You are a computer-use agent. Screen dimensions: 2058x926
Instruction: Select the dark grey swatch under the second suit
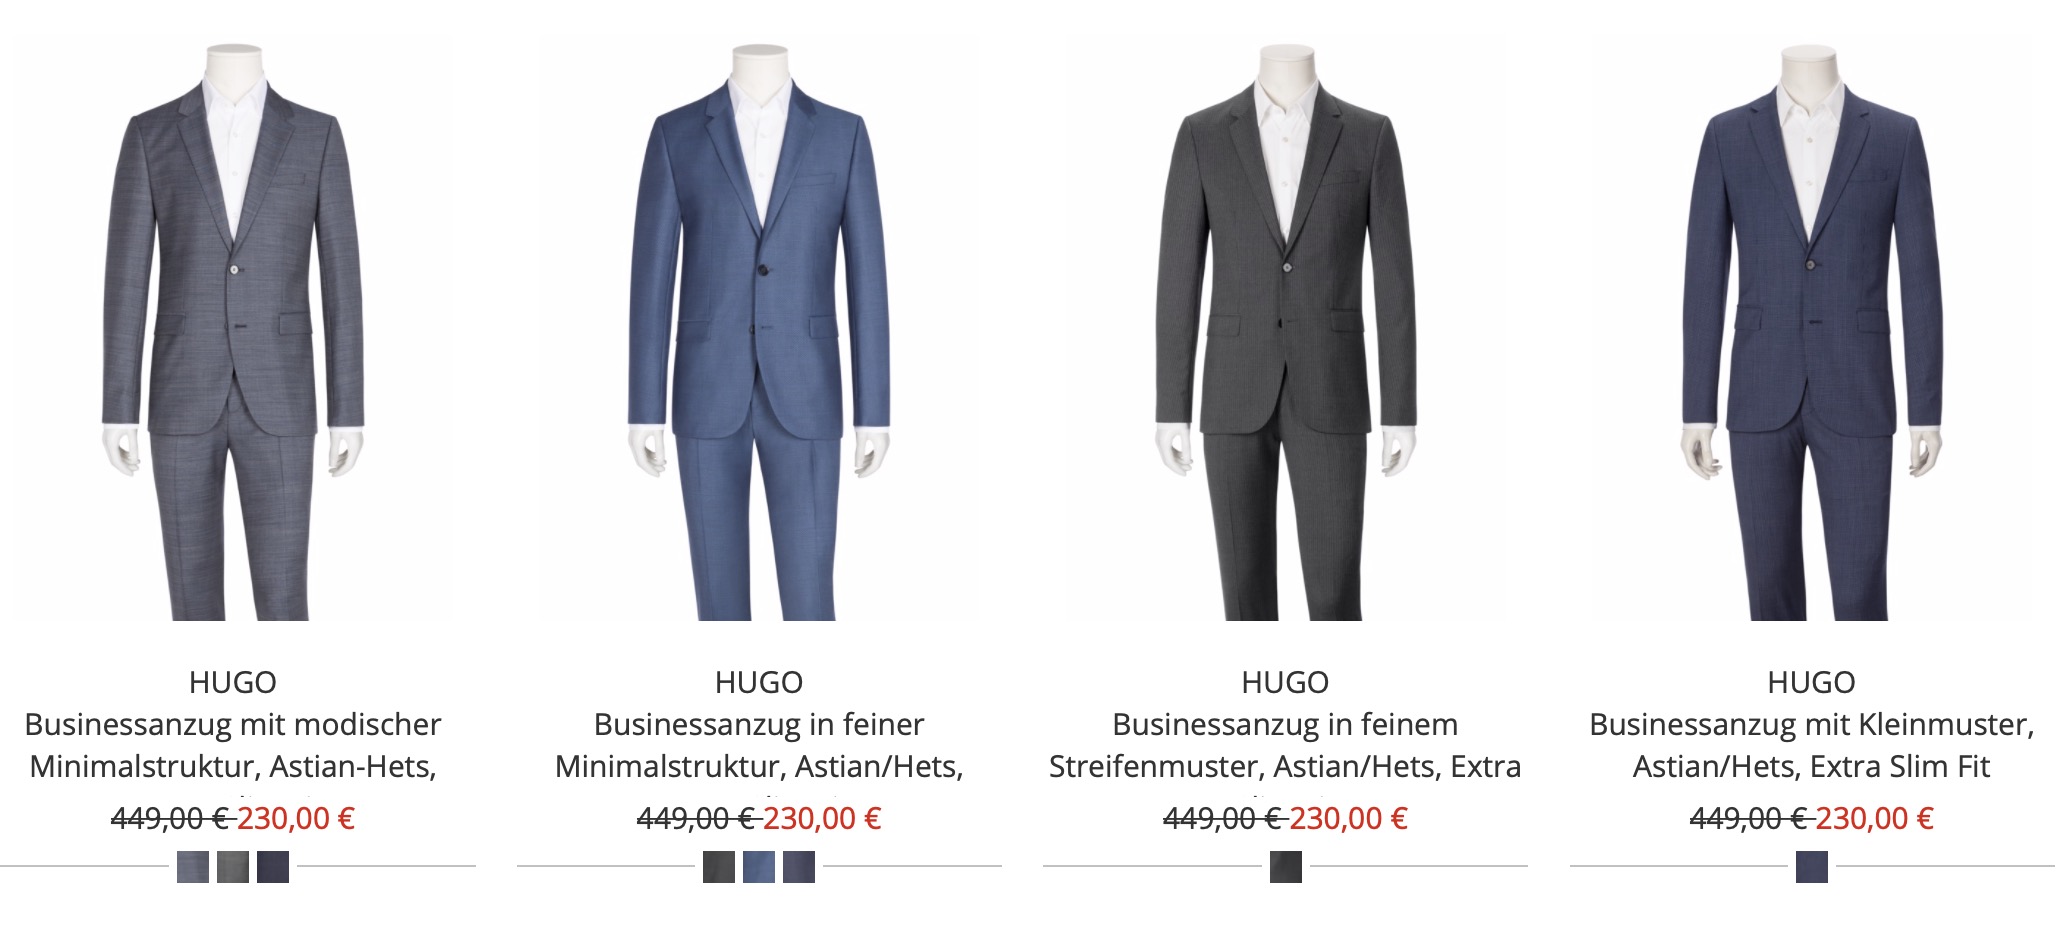click(719, 867)
